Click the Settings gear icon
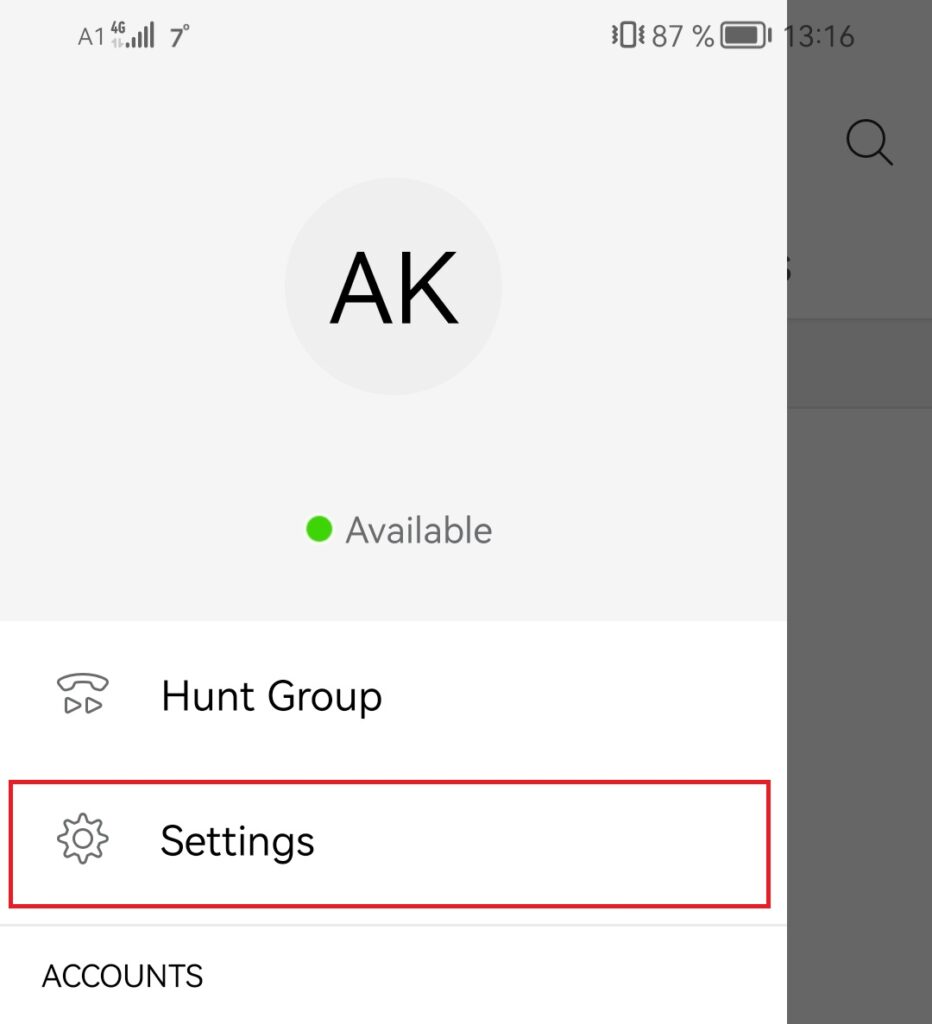The image size is (932, 1024). pos(82,840)
